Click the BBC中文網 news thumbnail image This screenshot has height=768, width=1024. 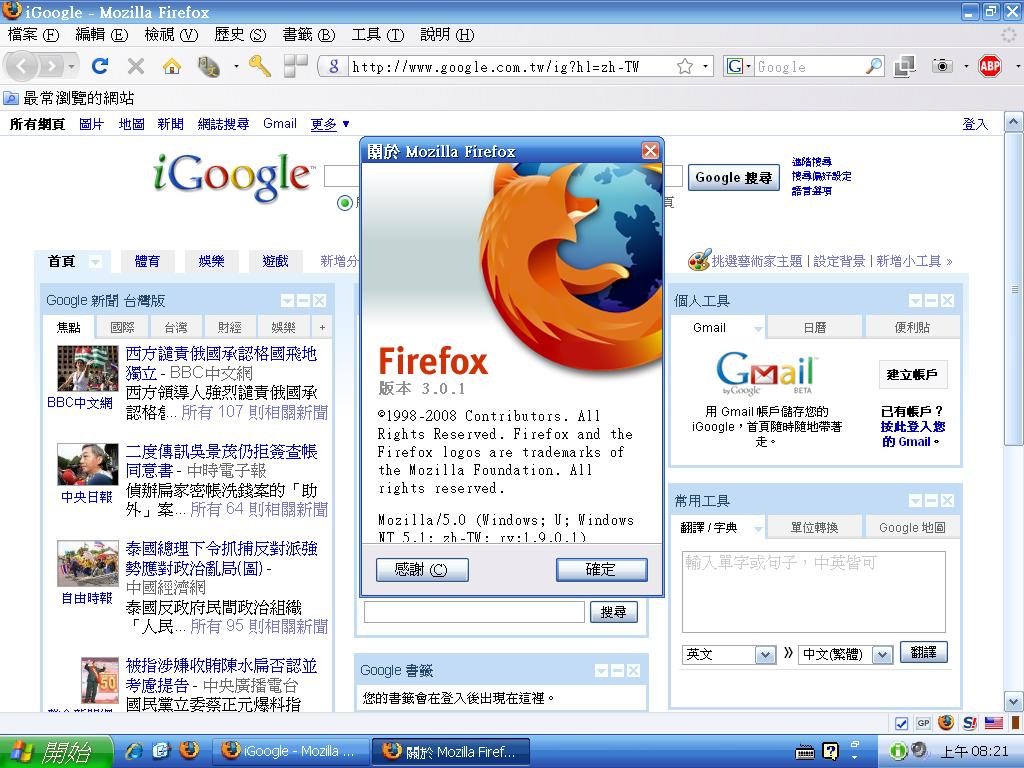coord(87,369)
